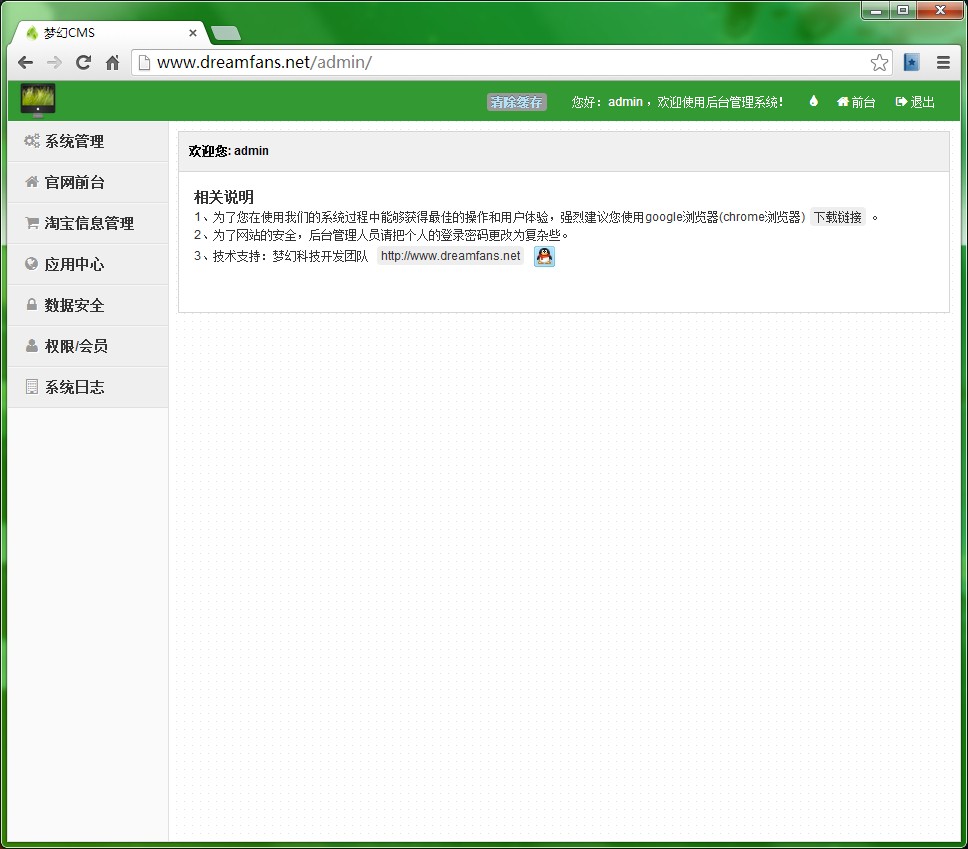Click the browser forward arrow
The image size is (968, 849).
[54, 62]
